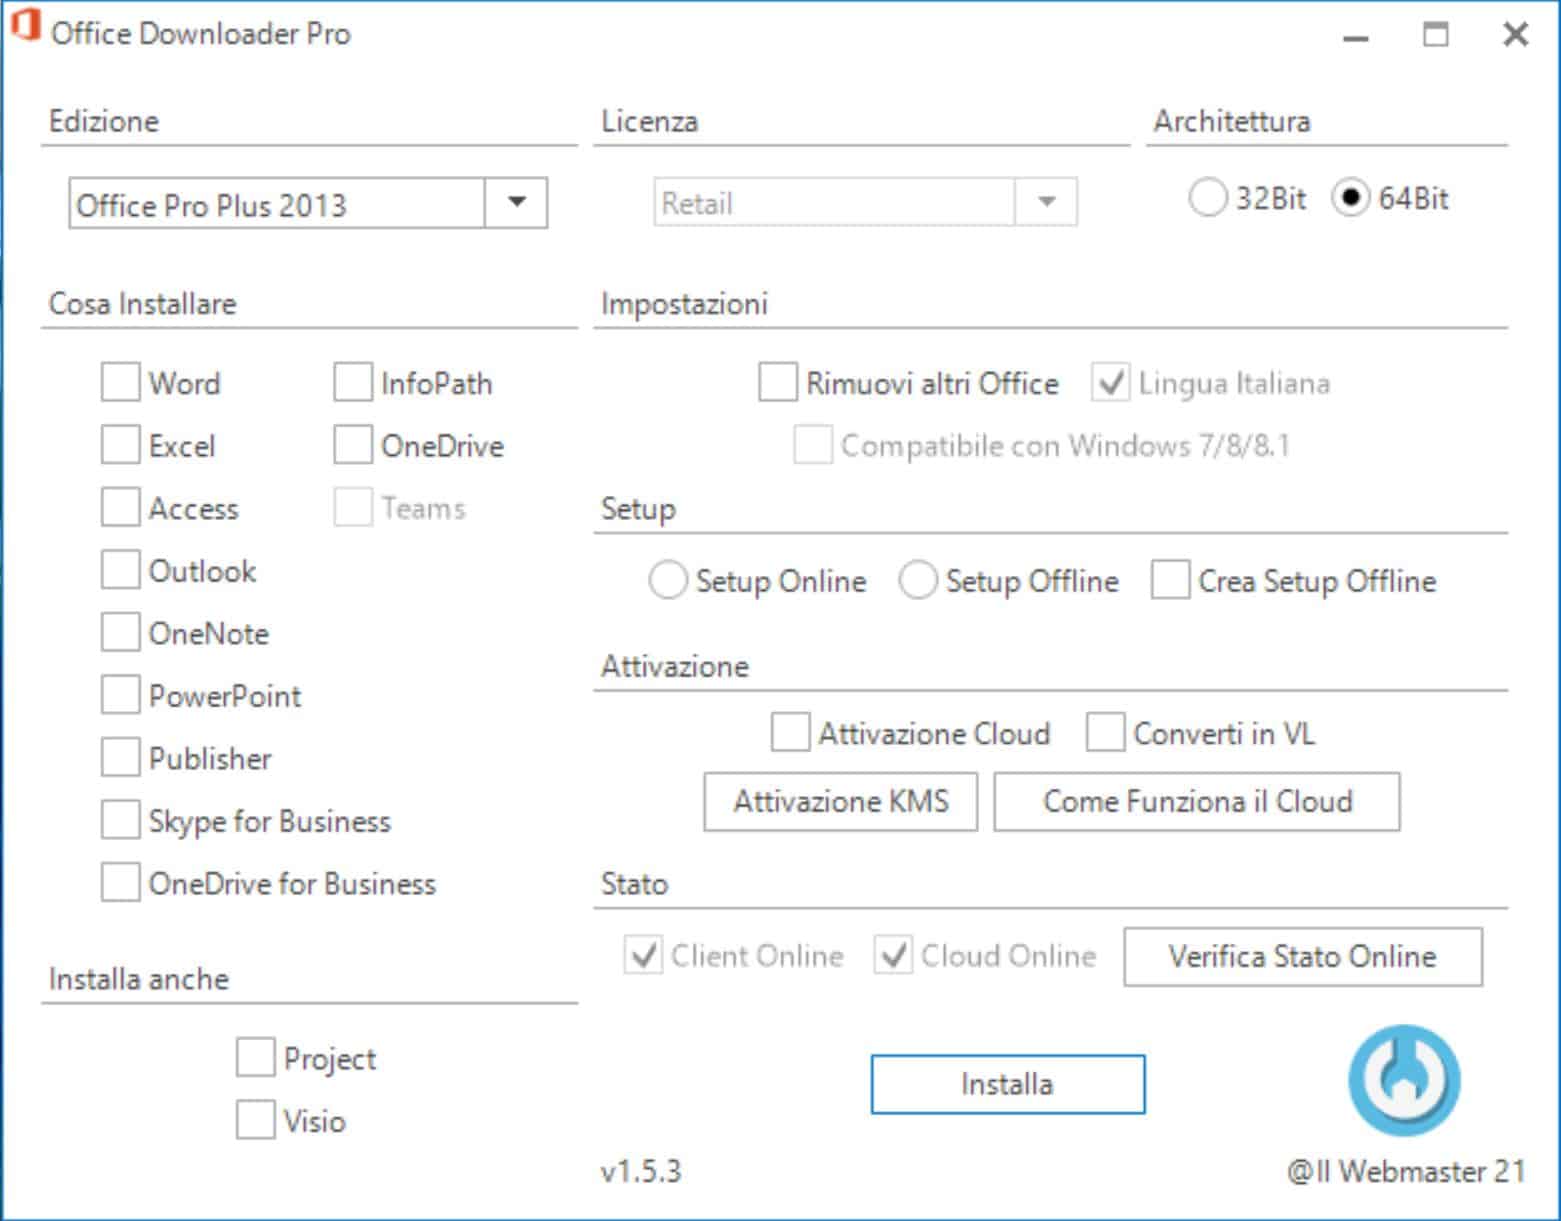
Task: Click the Installa button
Action: (x=1007, y=1084)
